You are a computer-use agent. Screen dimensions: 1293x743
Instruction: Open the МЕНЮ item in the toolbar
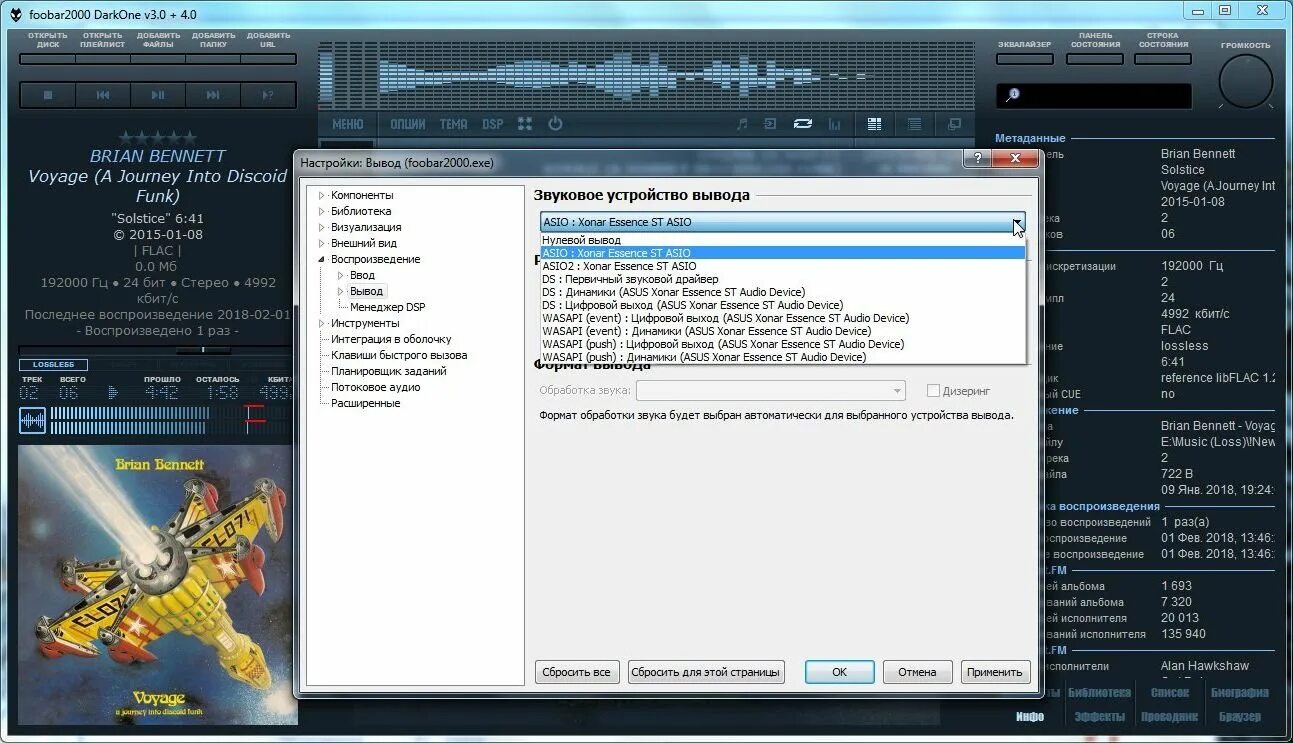(346, 123)
